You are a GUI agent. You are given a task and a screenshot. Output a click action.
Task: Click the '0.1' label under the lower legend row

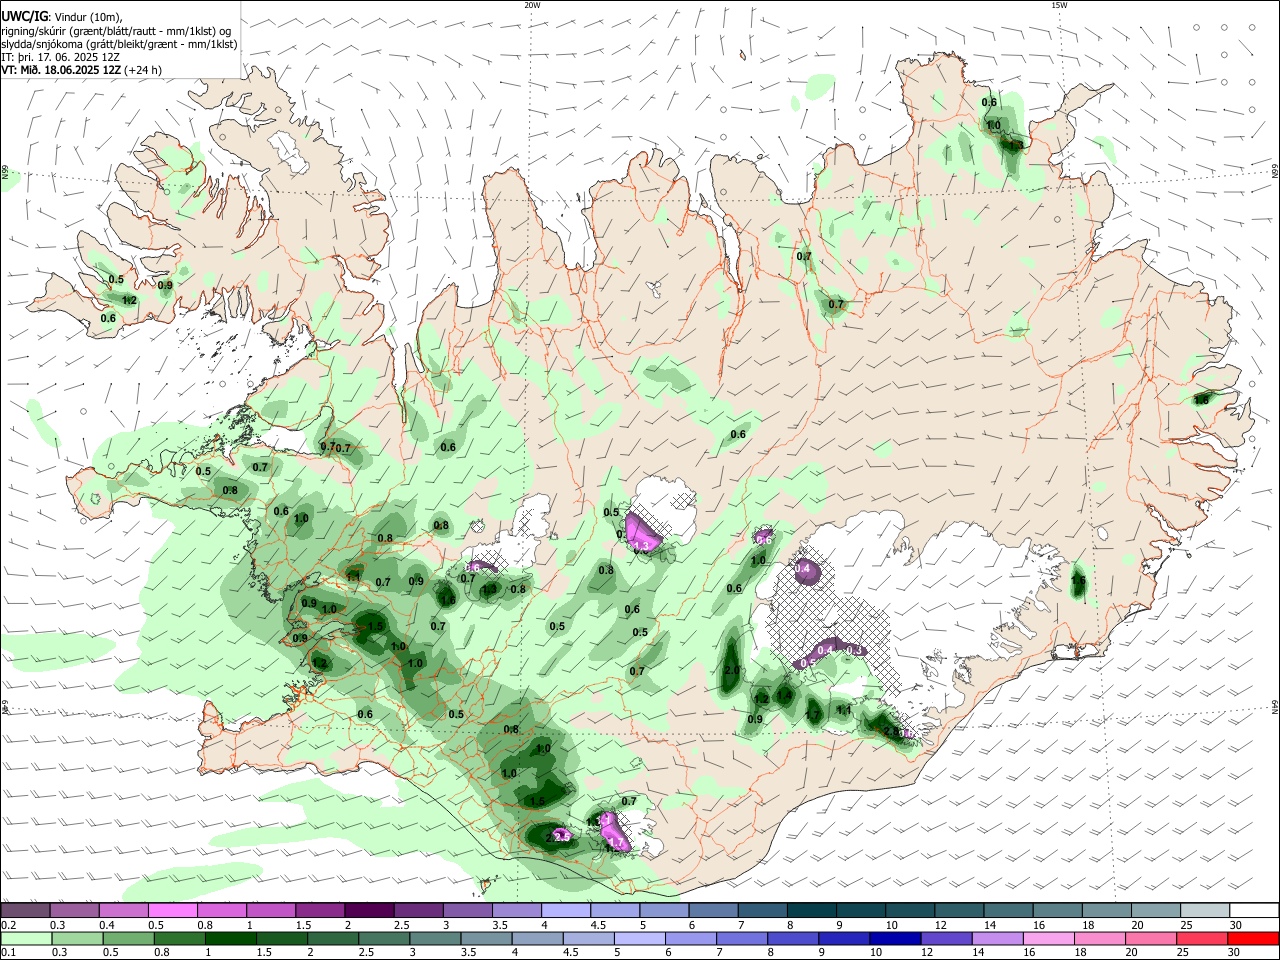7,953
